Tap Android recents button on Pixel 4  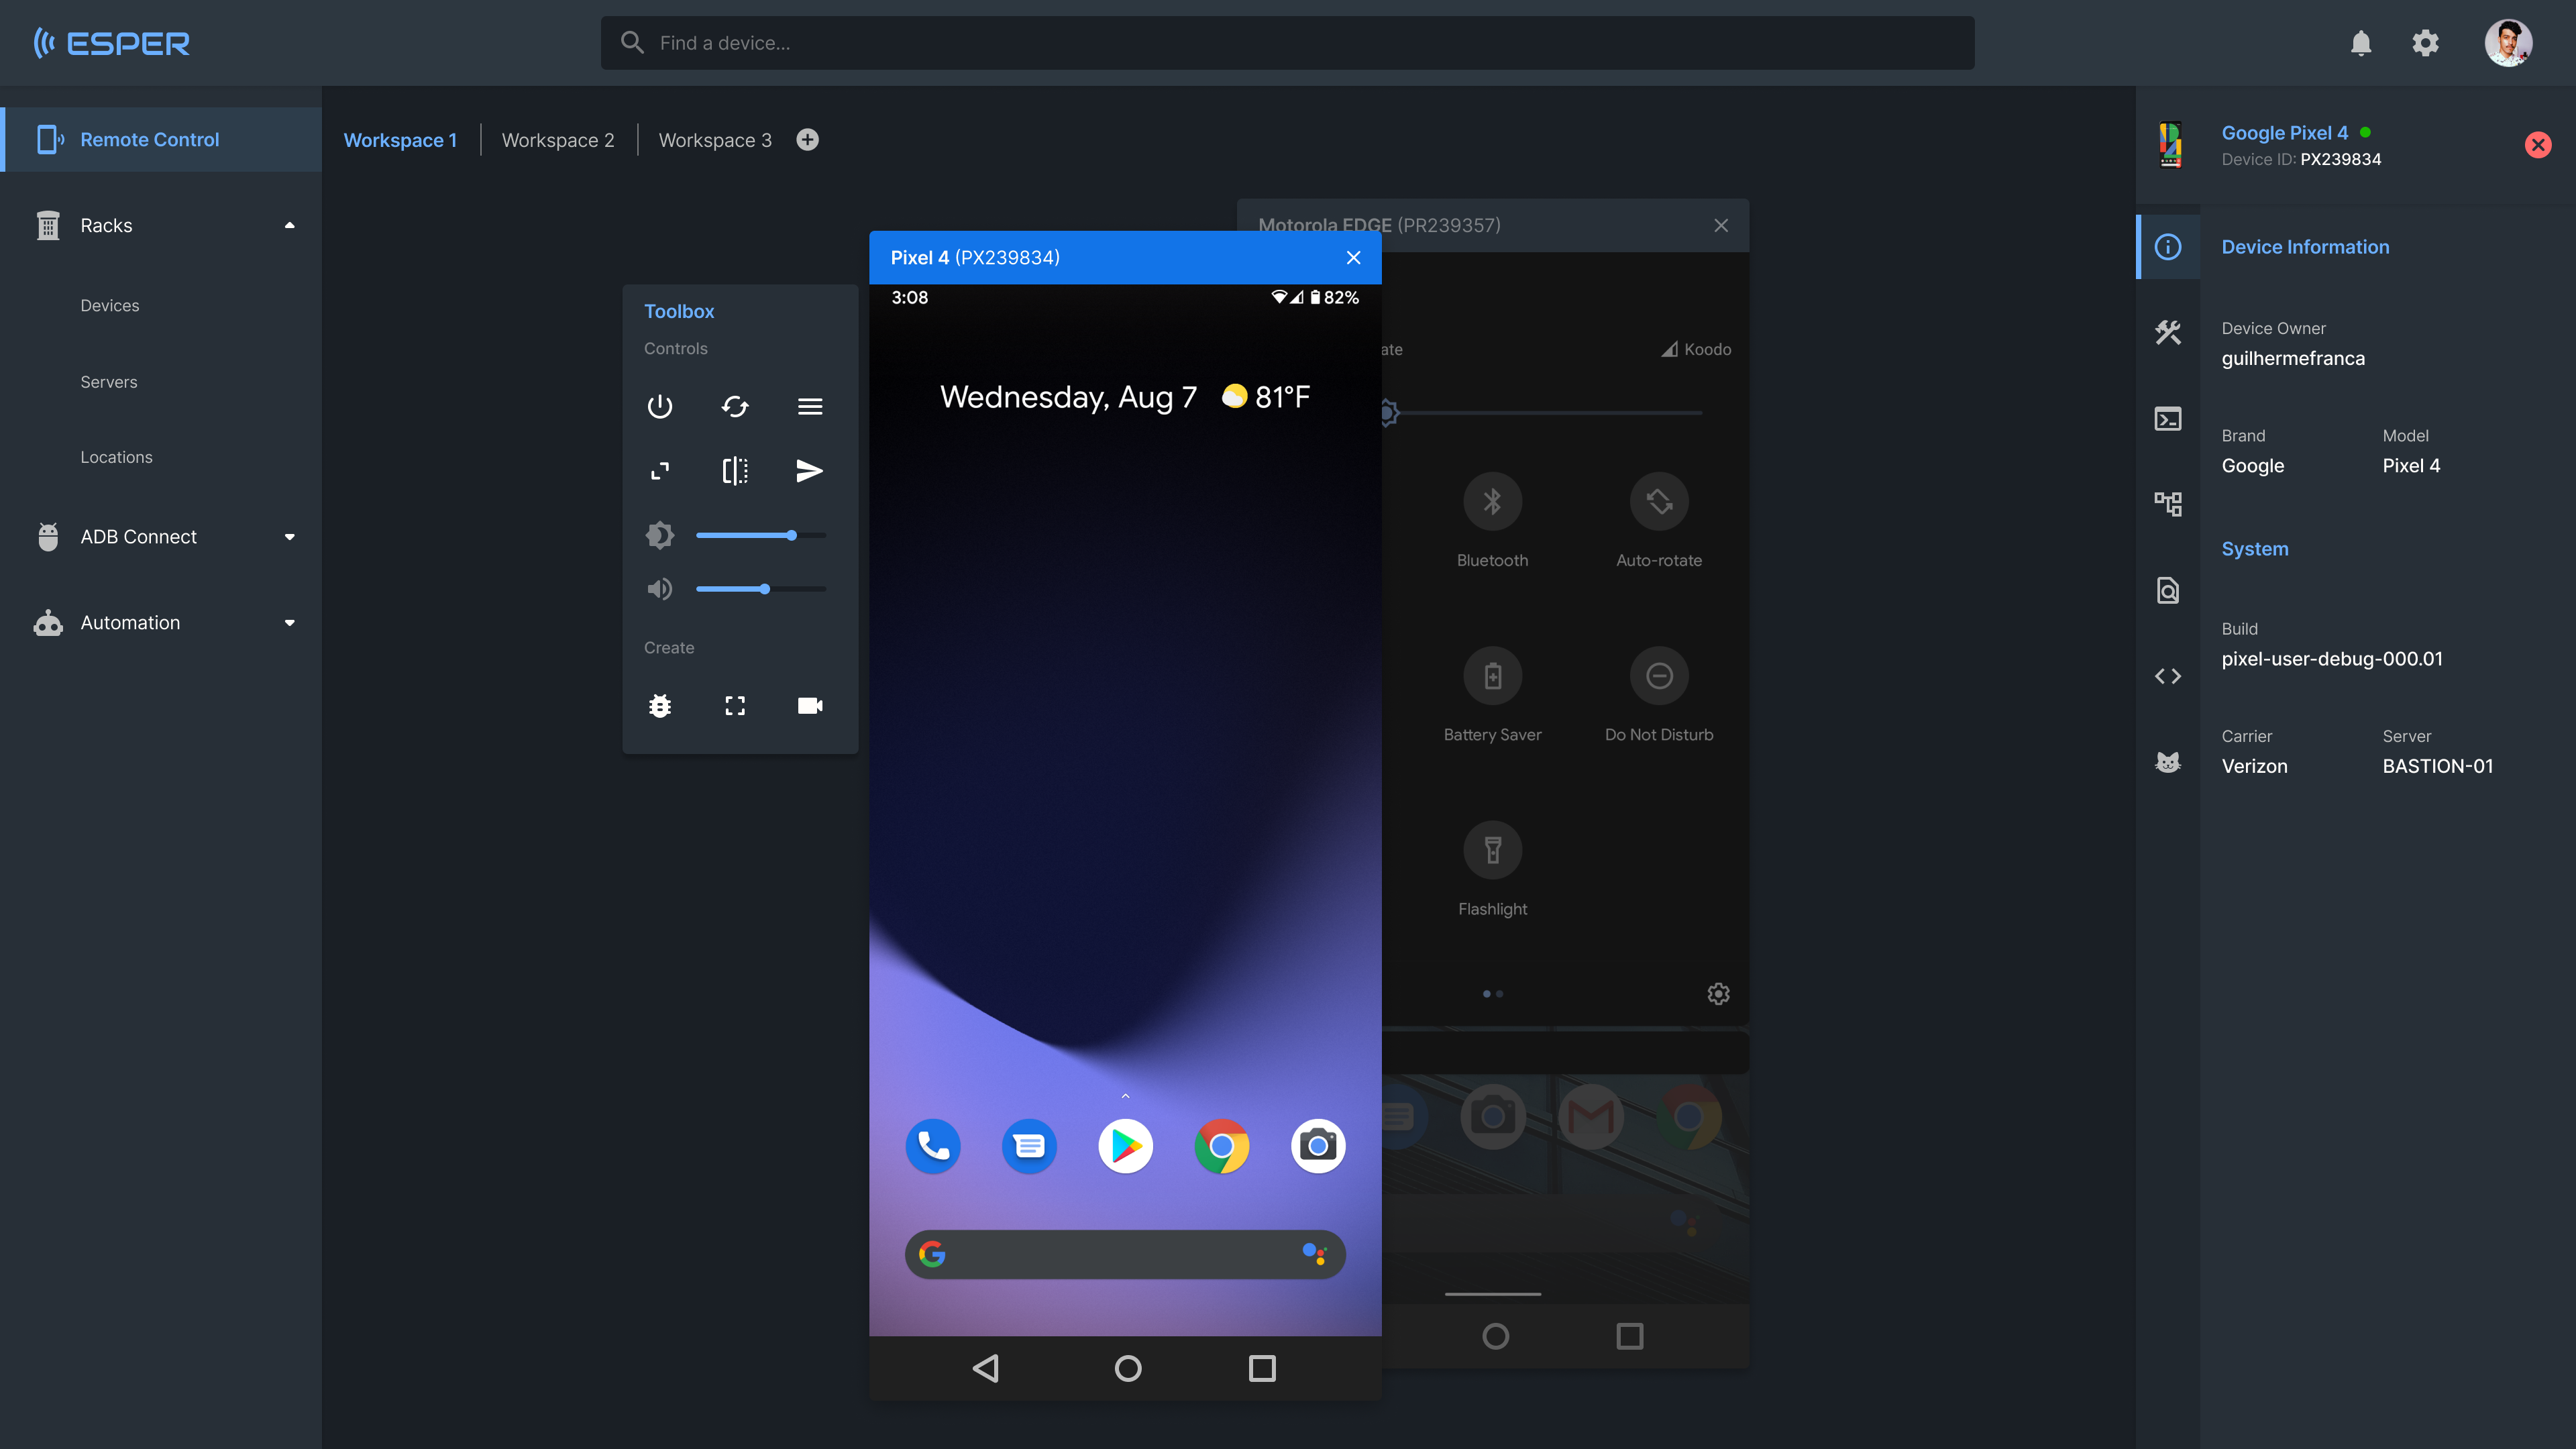click(x=1262, y=1368)
